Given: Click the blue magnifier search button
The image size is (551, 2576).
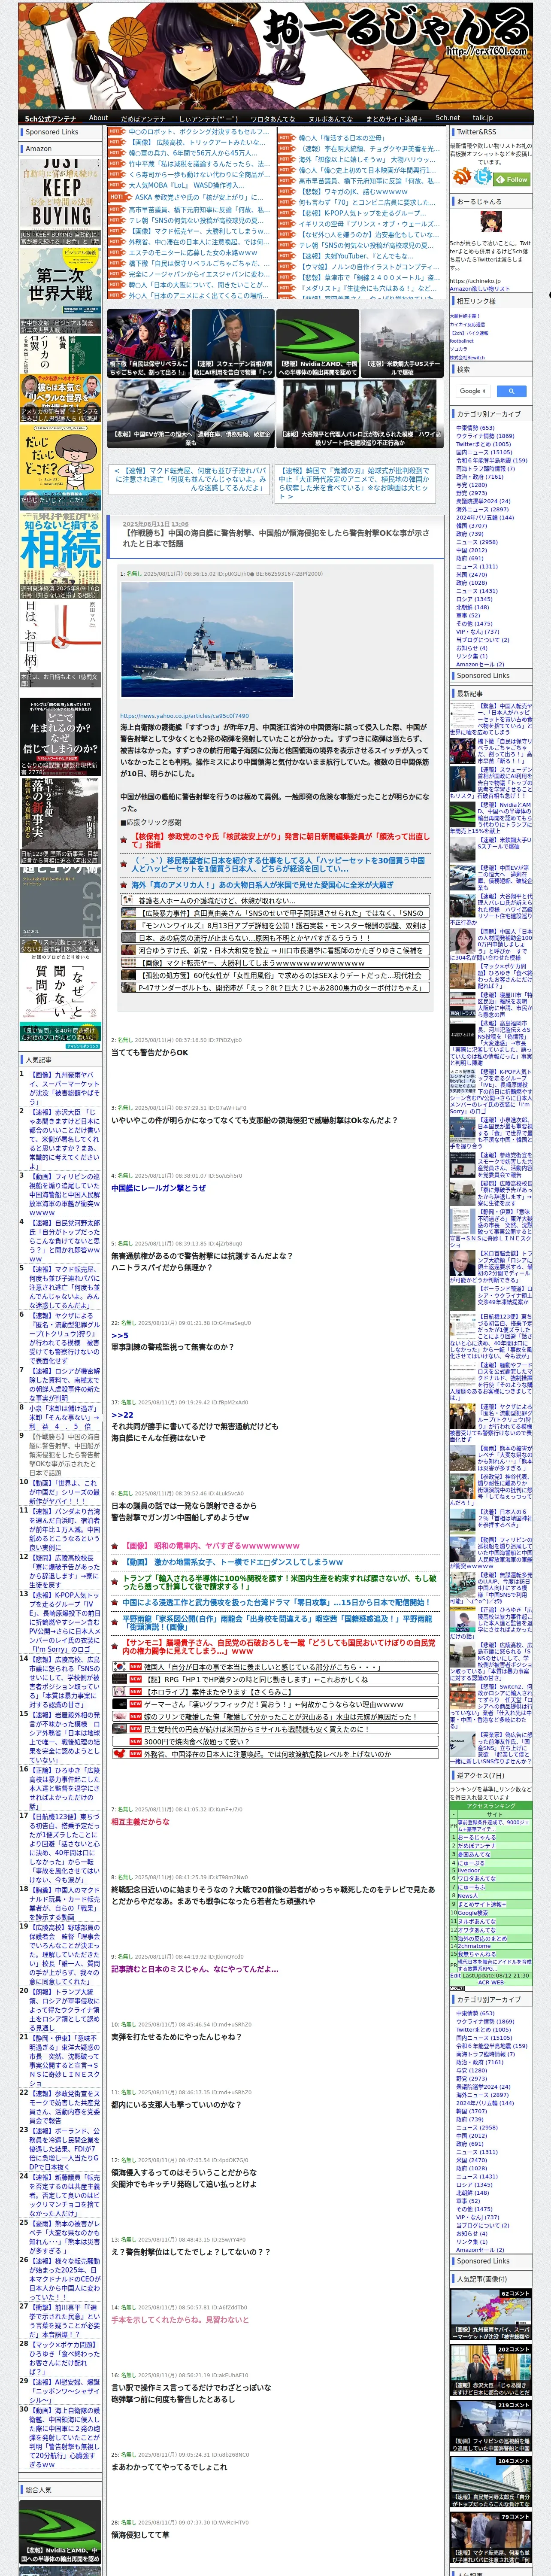Looking at the screenshot, I should point(511,391).
